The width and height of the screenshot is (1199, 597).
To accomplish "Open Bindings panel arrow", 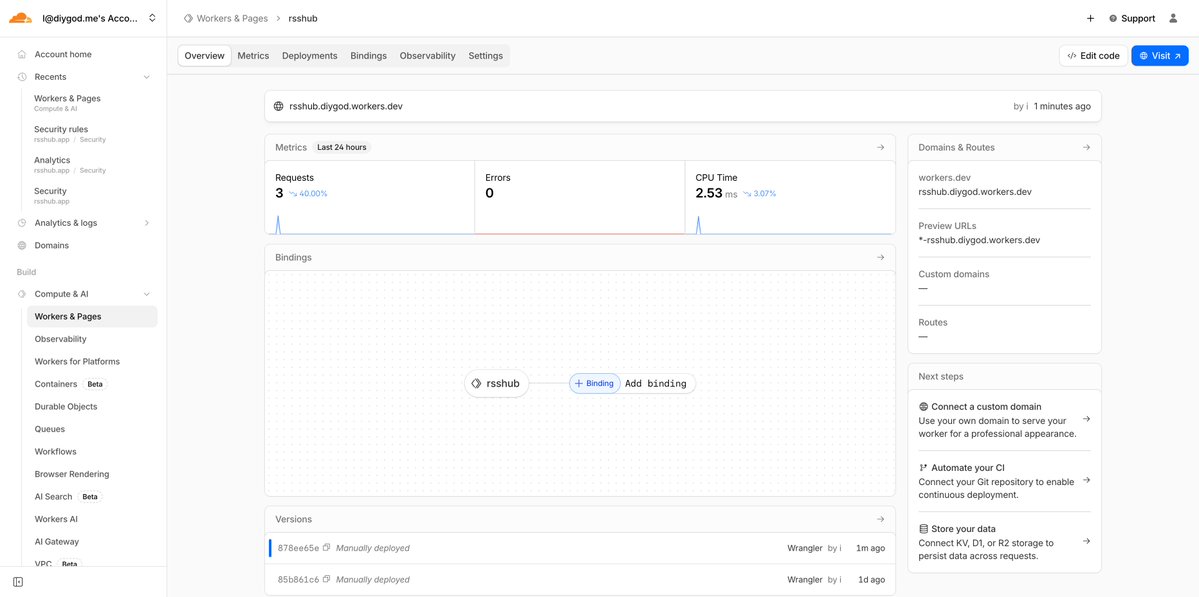I will tap(880, 258).
